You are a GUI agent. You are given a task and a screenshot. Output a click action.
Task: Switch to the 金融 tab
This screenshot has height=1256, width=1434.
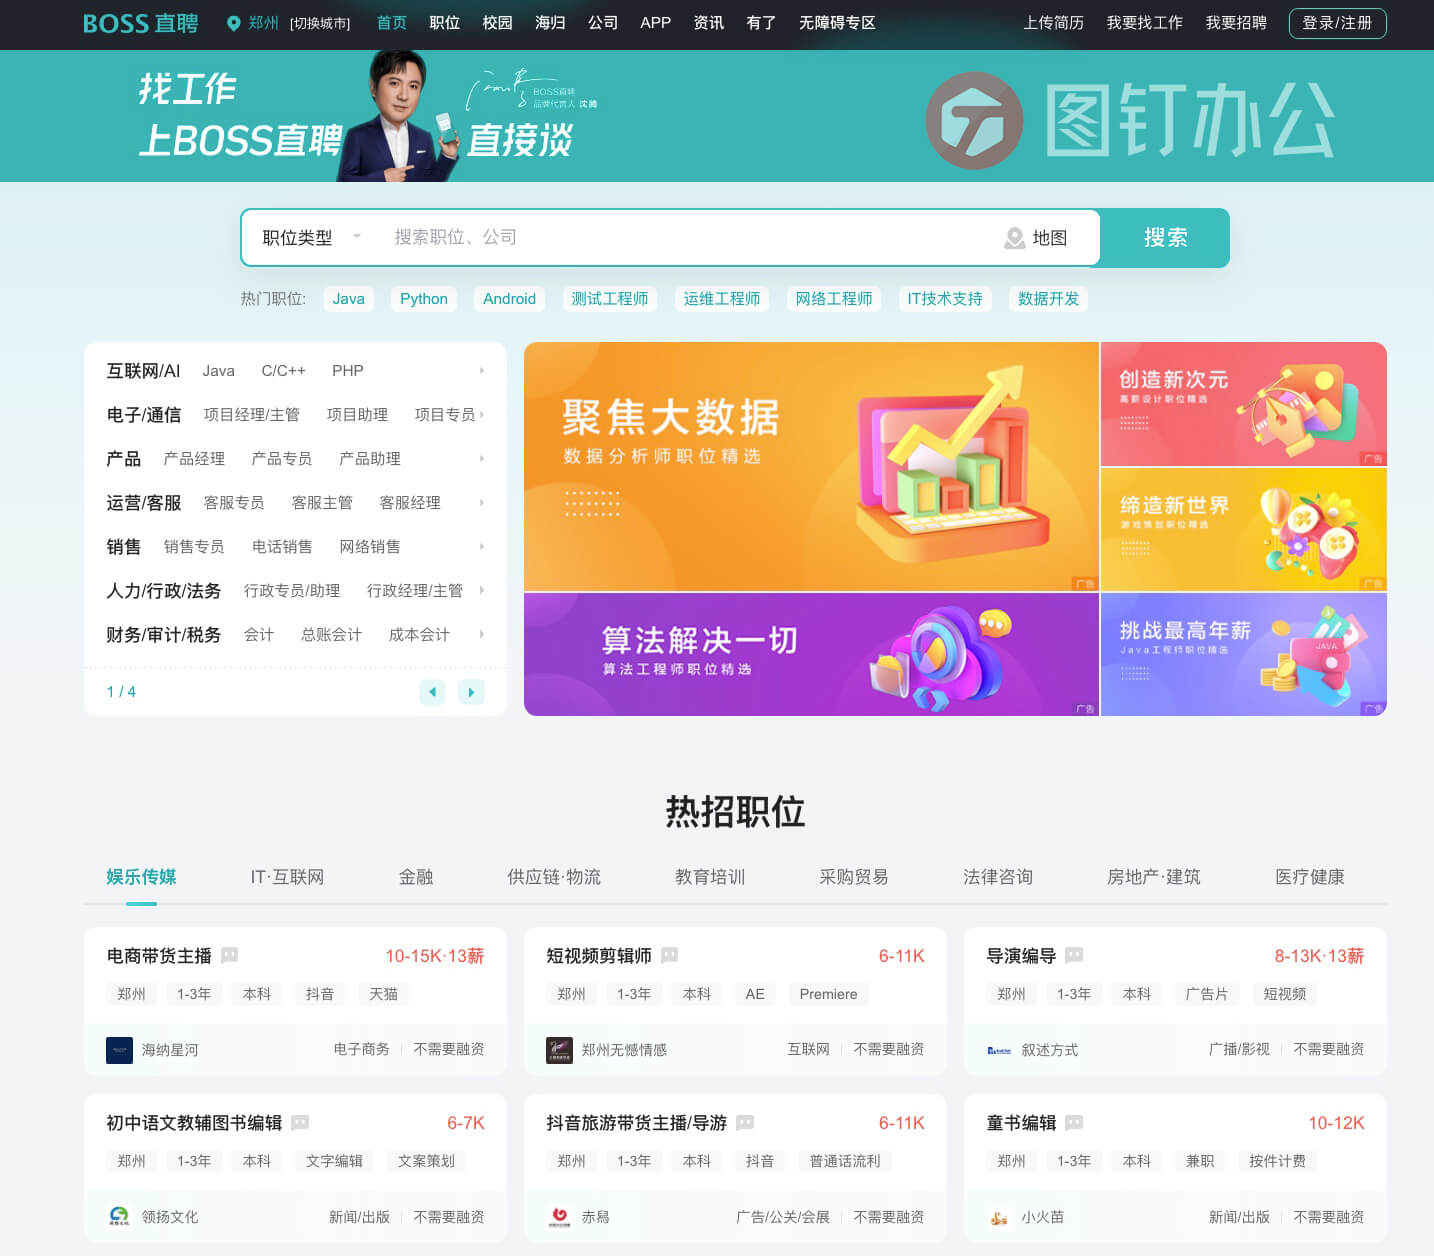click(416, 877)
